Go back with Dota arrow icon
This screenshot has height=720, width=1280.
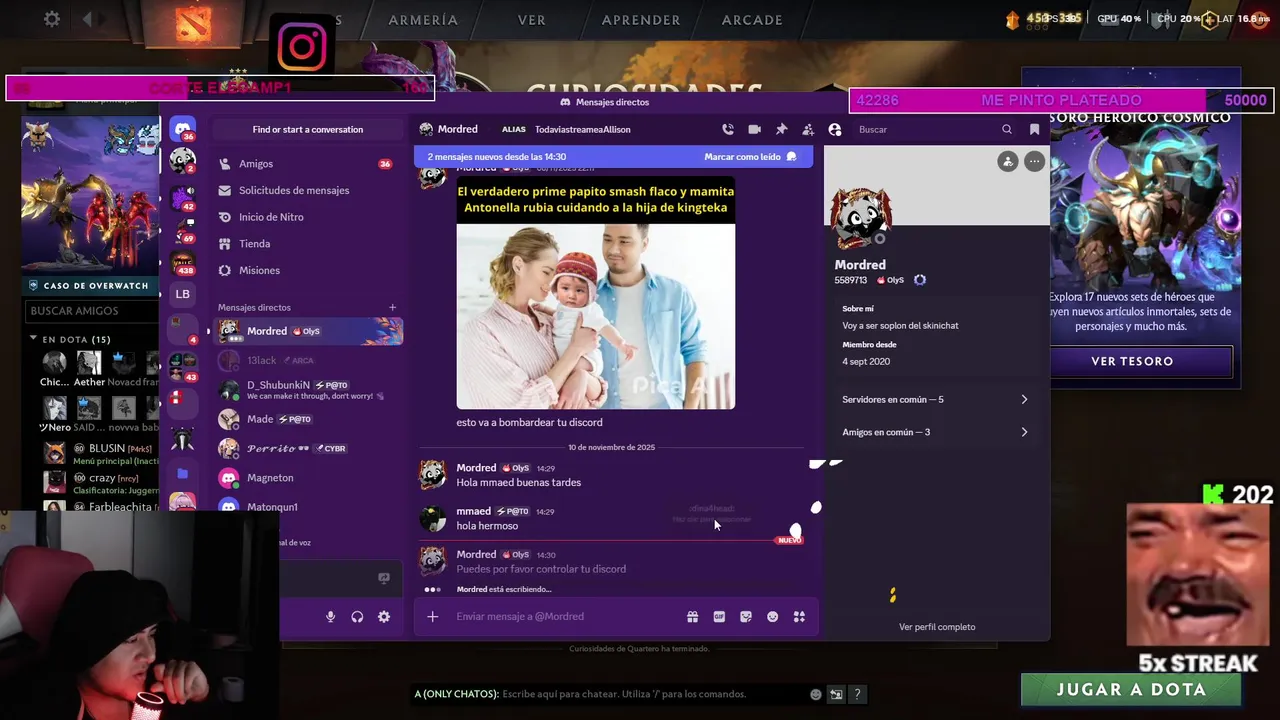pos(87,19)
